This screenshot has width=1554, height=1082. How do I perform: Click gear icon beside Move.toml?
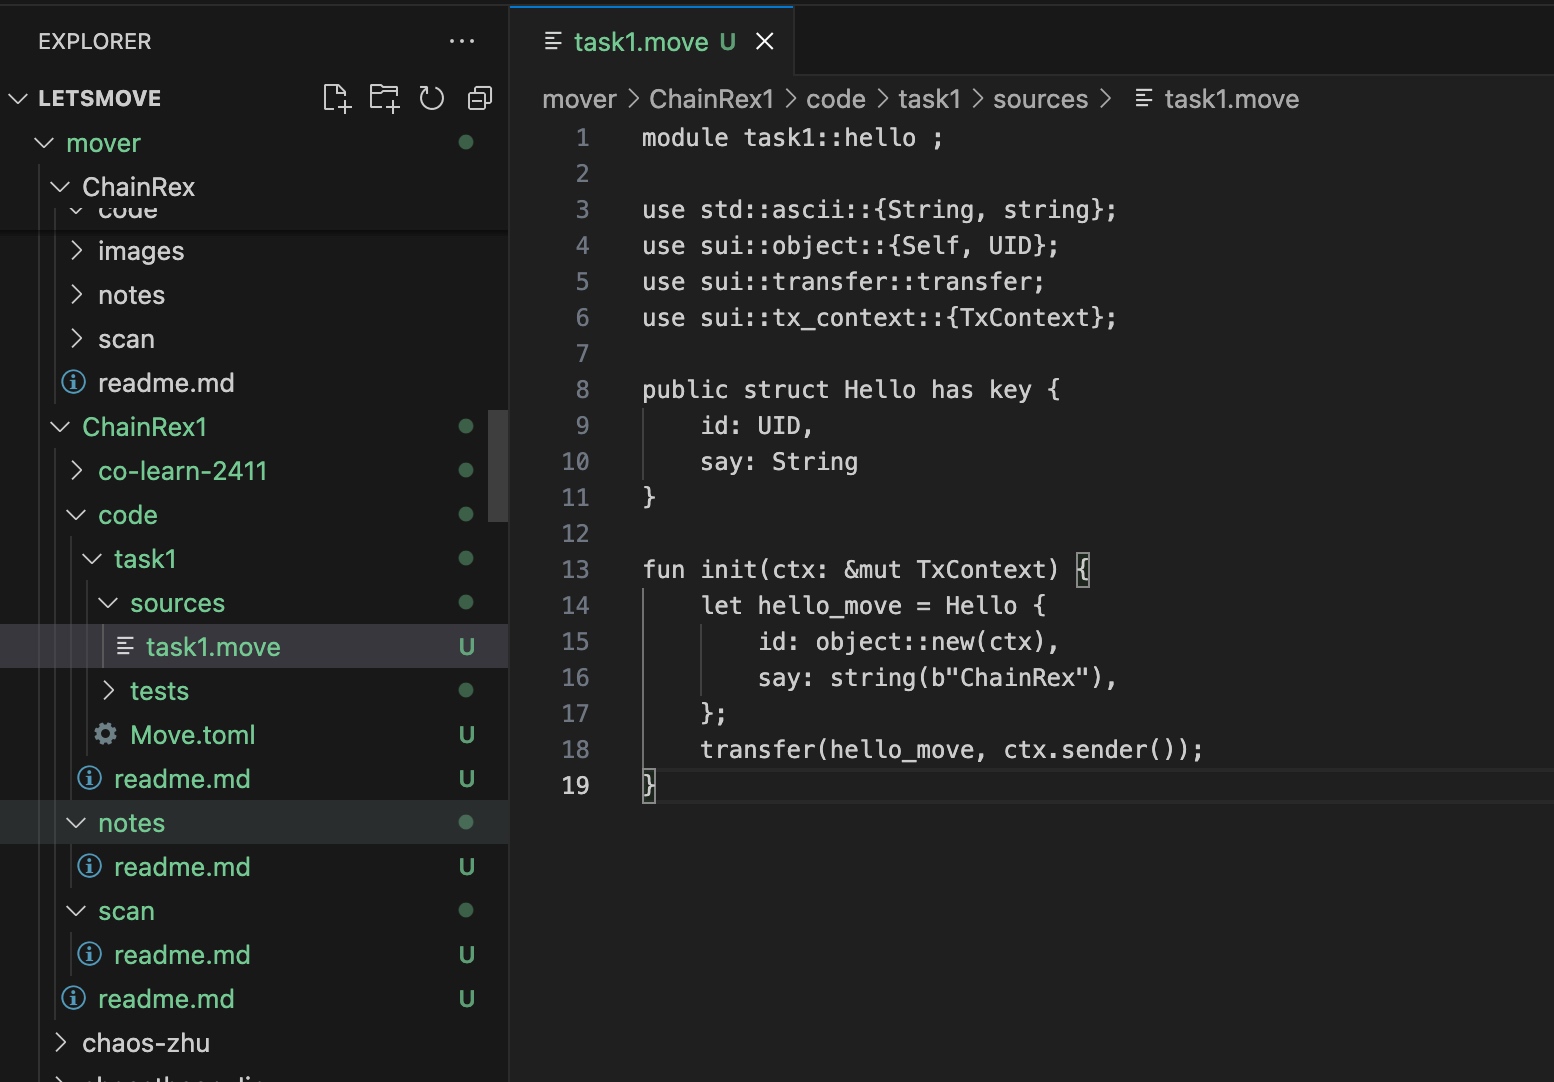(106, 734)
